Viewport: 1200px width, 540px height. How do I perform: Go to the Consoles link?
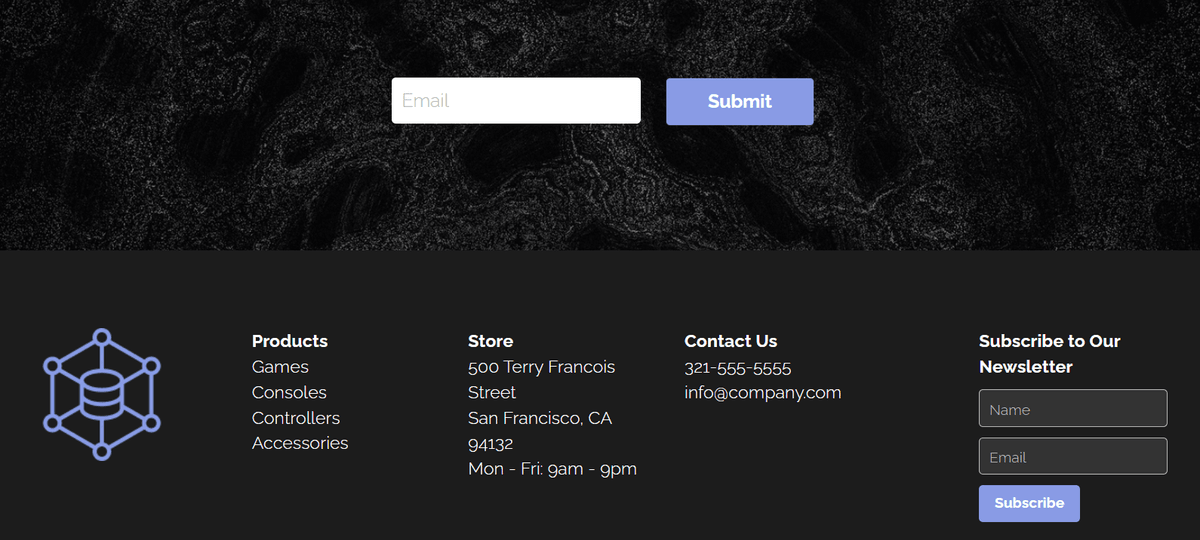289,392
